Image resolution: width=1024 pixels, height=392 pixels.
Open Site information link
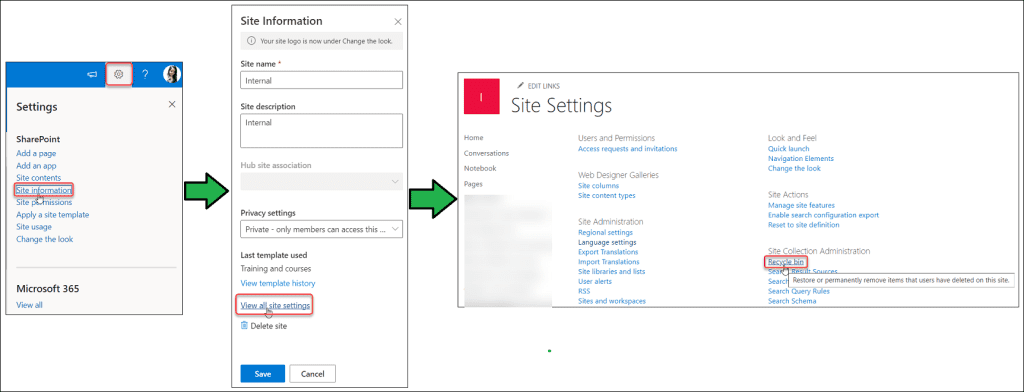[x=44, y=190]
